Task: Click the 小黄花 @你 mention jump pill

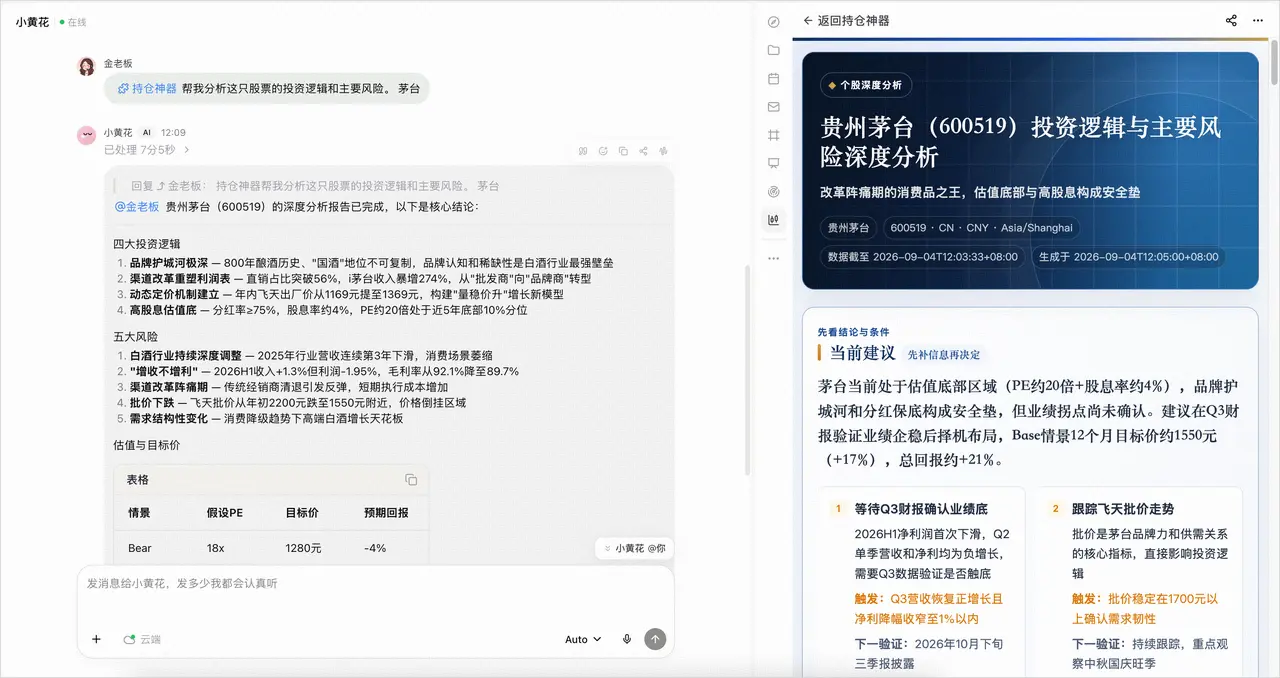Action: pyautogui.click(x=635, y=548)
